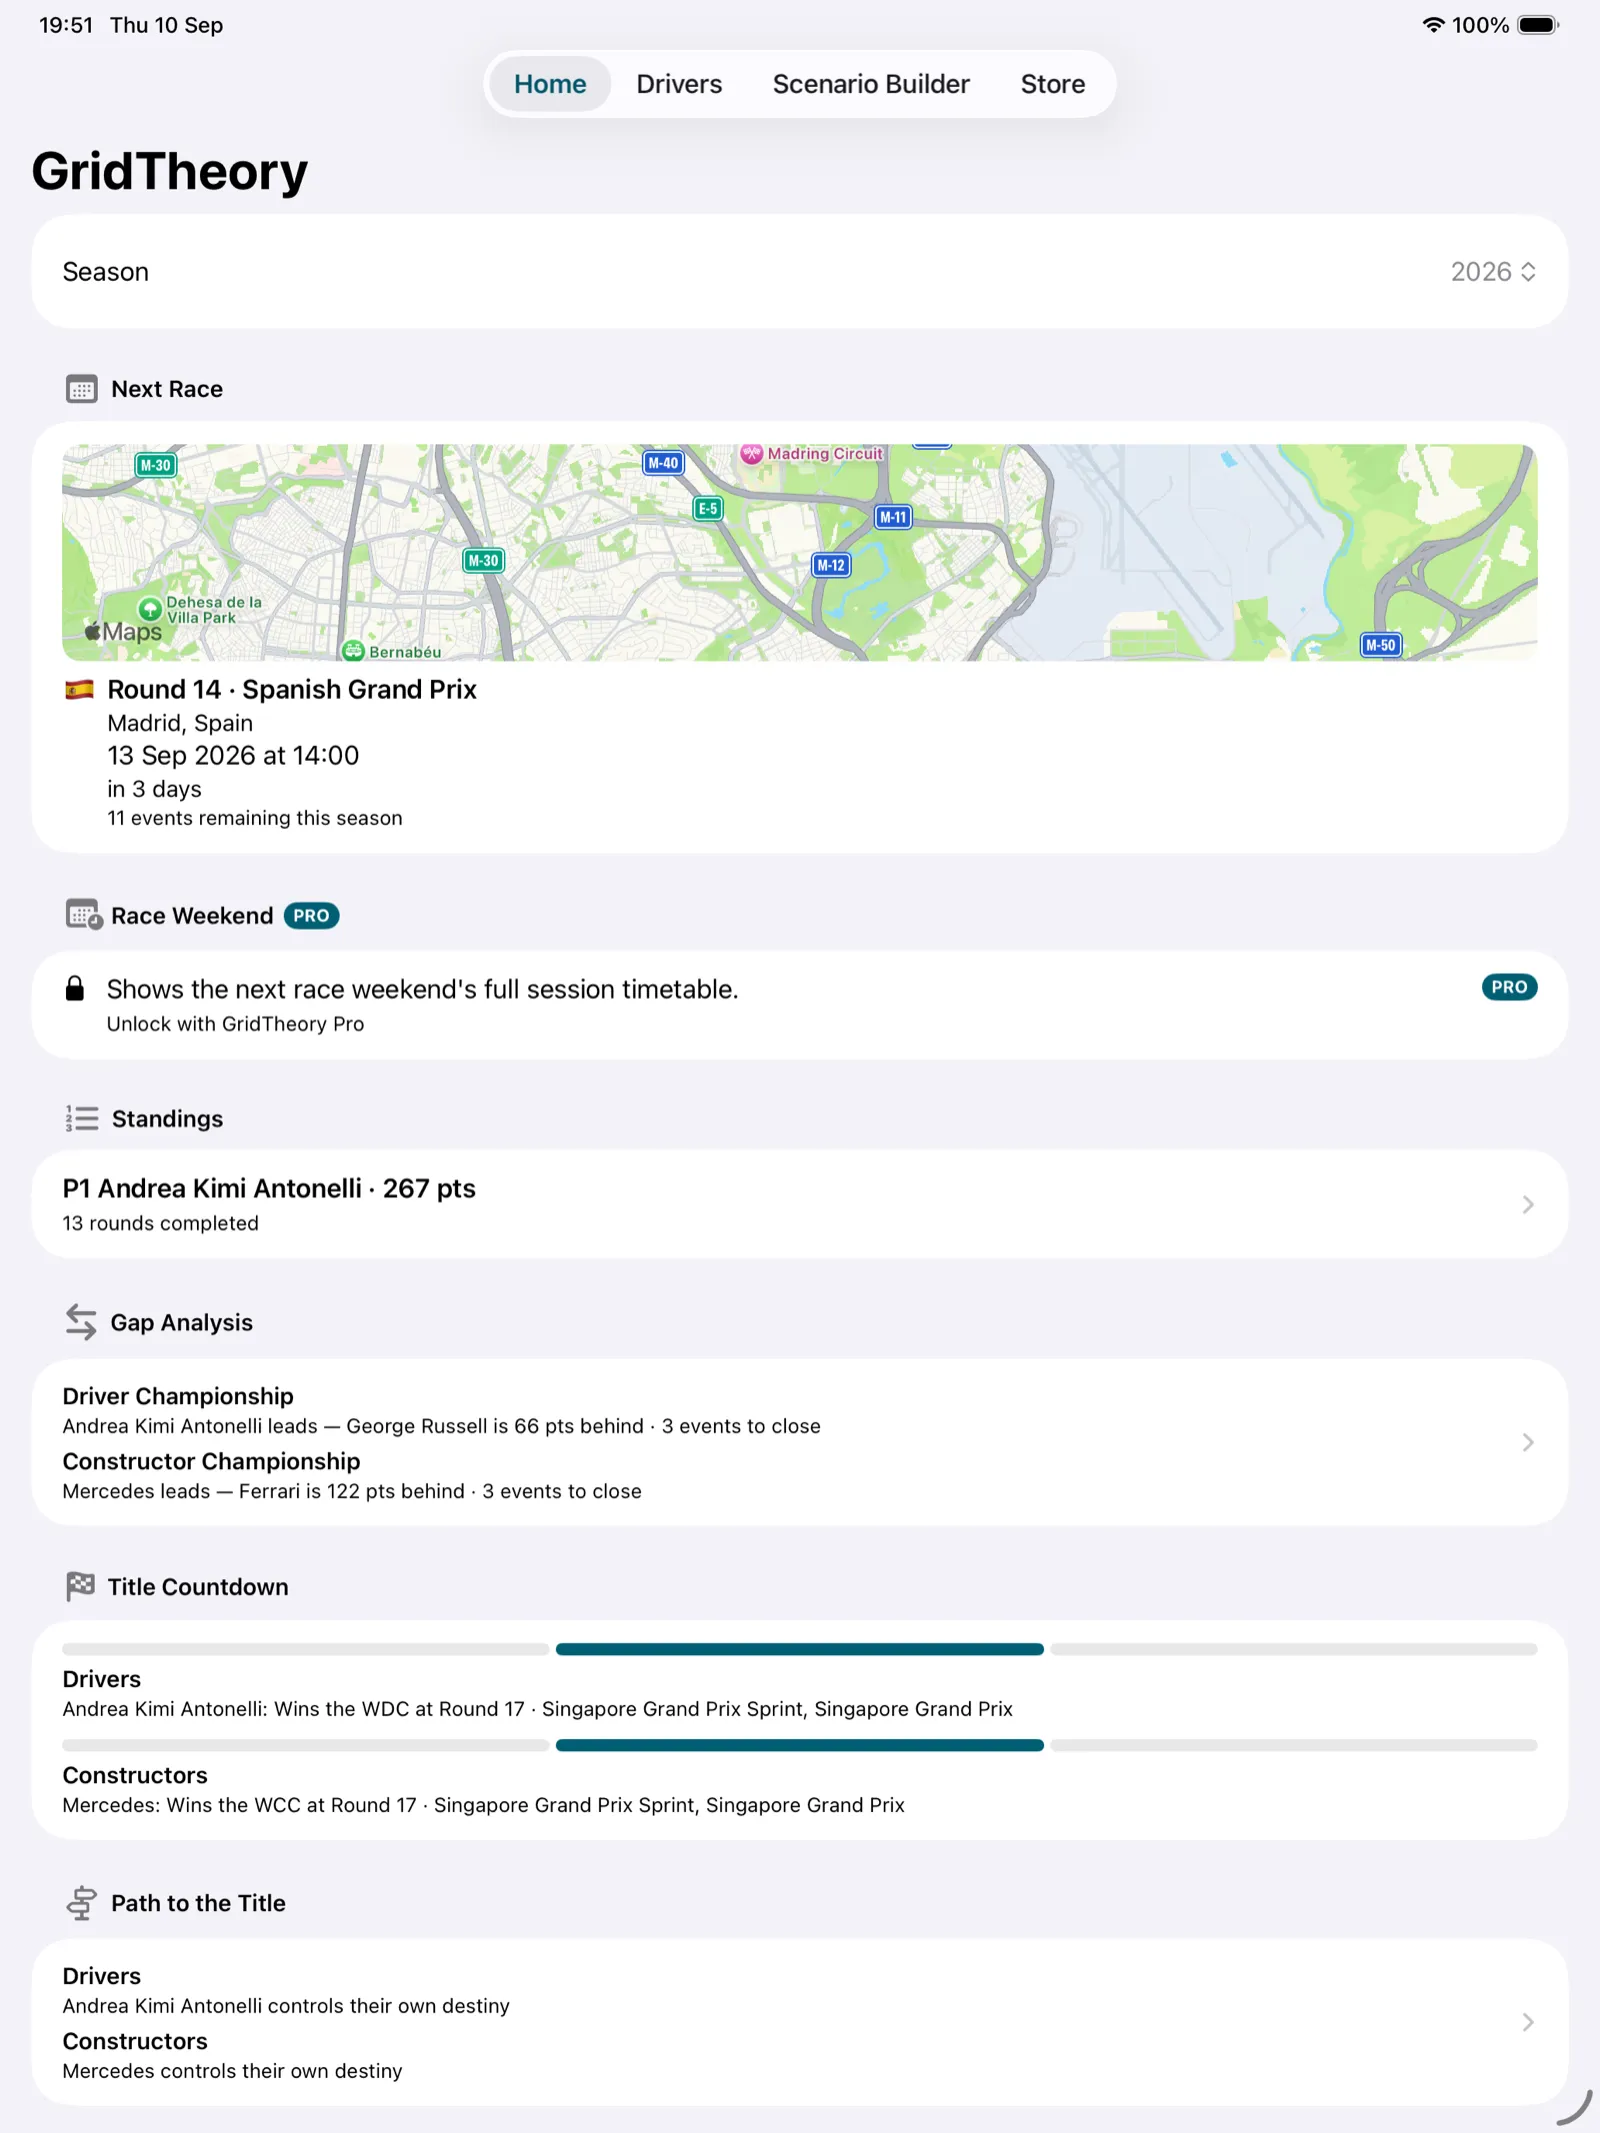Image resolution: width=1600 pixels, height=2133 pixels.
Task: Click the Constructors title countdown progress bar
Action: point(800,1745)
